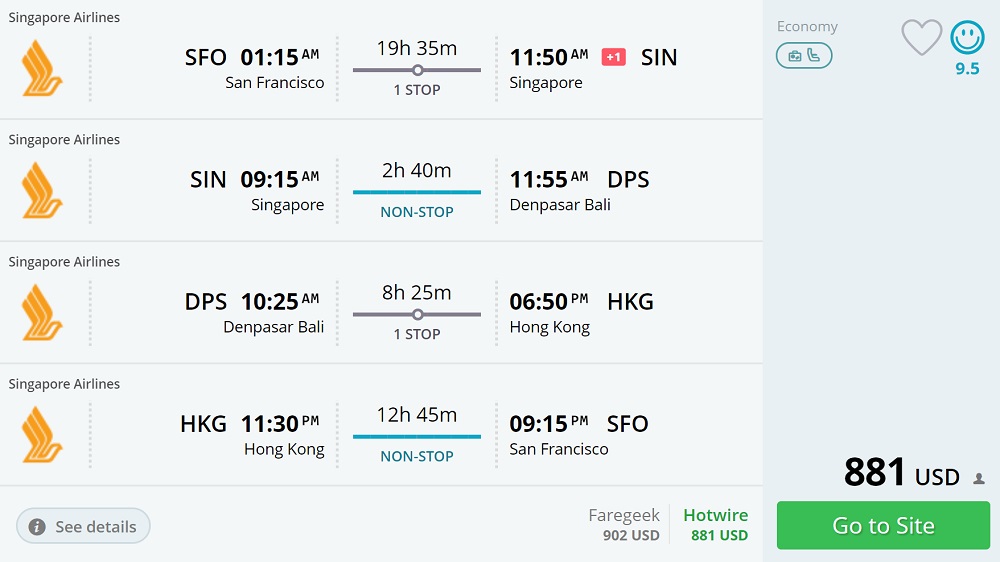Select the Faregeek 902 USD offer

[624, 525]
